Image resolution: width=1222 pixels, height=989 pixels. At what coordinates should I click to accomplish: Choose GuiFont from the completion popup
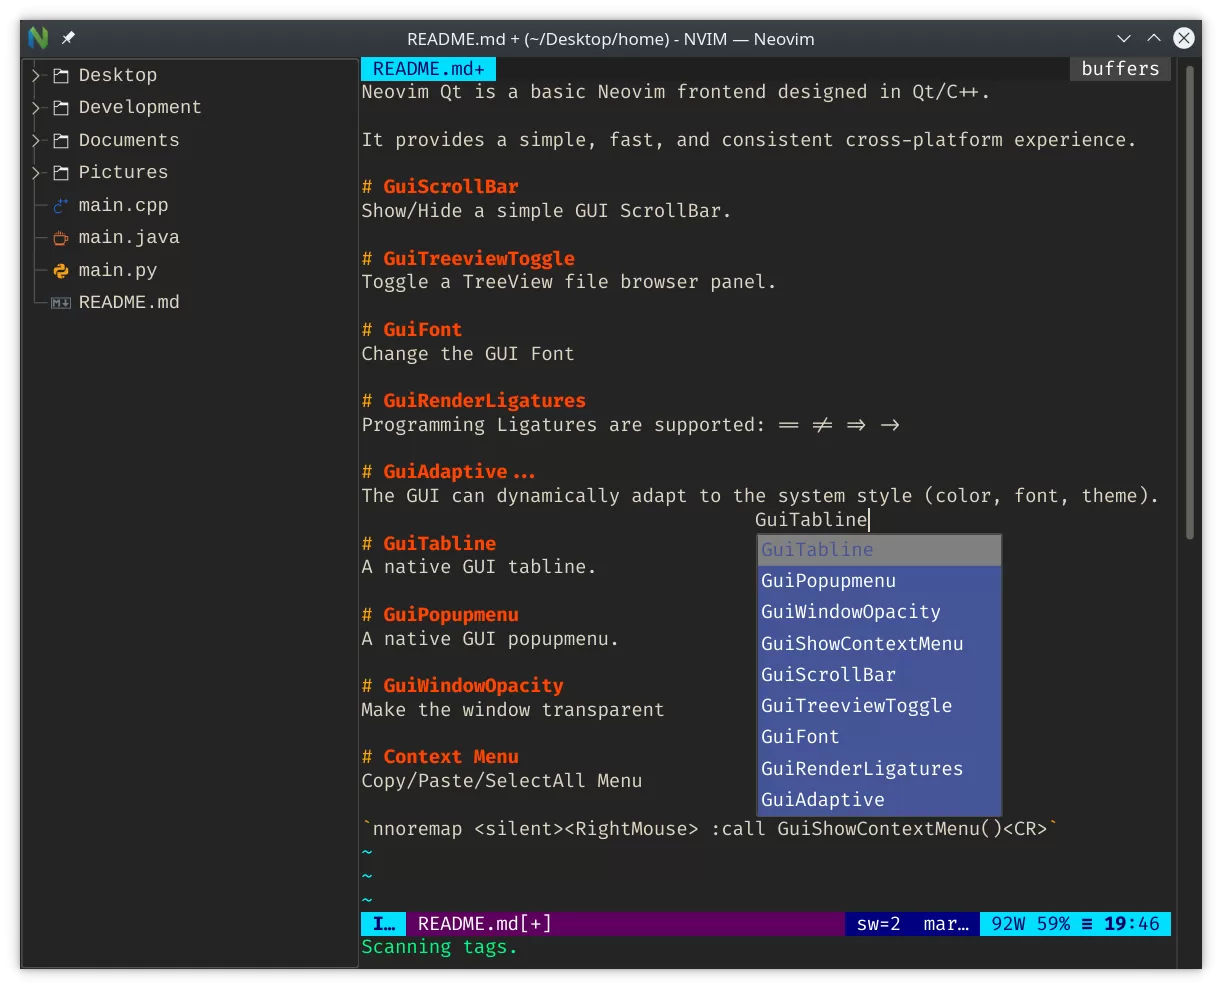pos(800,736)
